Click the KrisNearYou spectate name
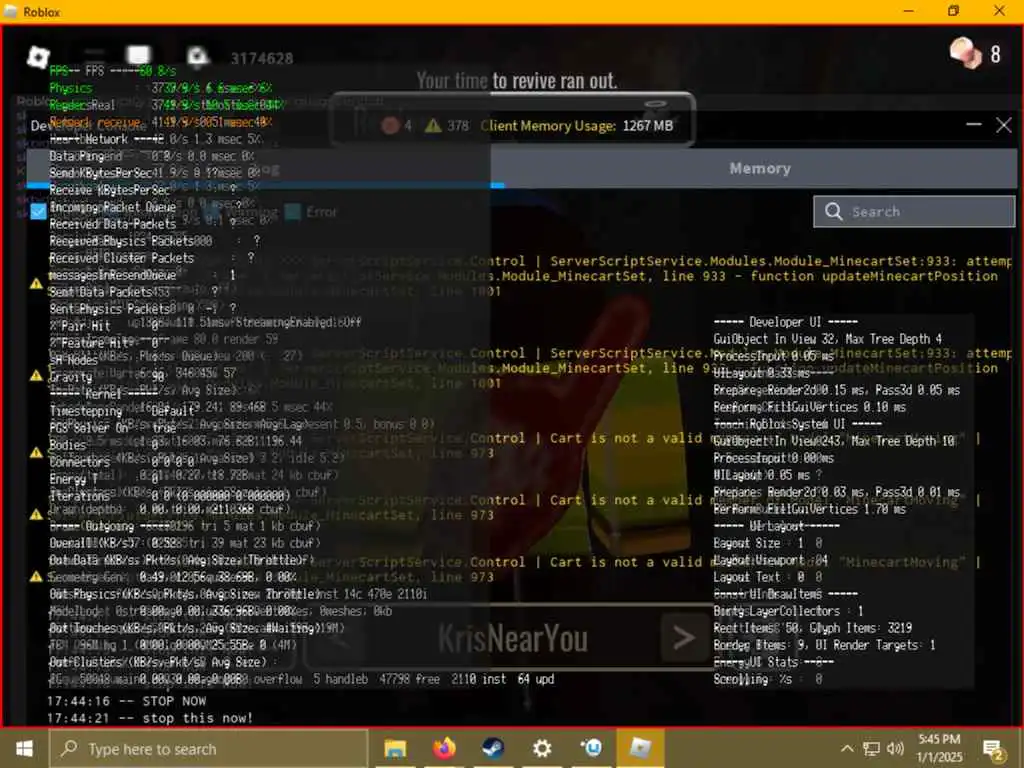The height and width of the screenshot is (768, 1024). 513,638
